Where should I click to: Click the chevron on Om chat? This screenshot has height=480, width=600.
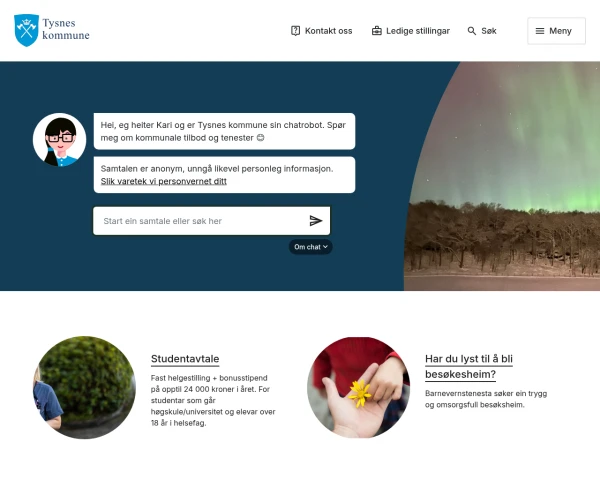point(325,247)
